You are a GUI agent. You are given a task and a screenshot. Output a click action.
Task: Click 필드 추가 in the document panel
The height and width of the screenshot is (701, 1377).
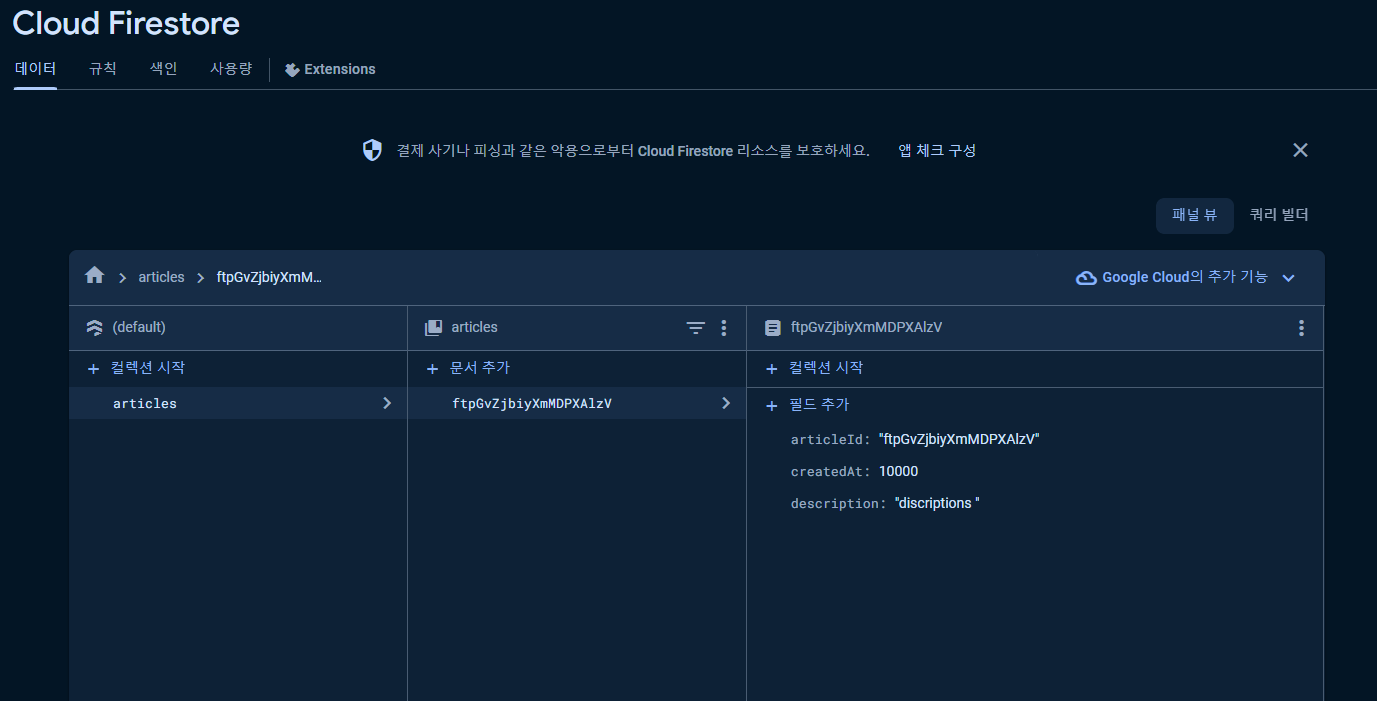click(x=819, y=405)
